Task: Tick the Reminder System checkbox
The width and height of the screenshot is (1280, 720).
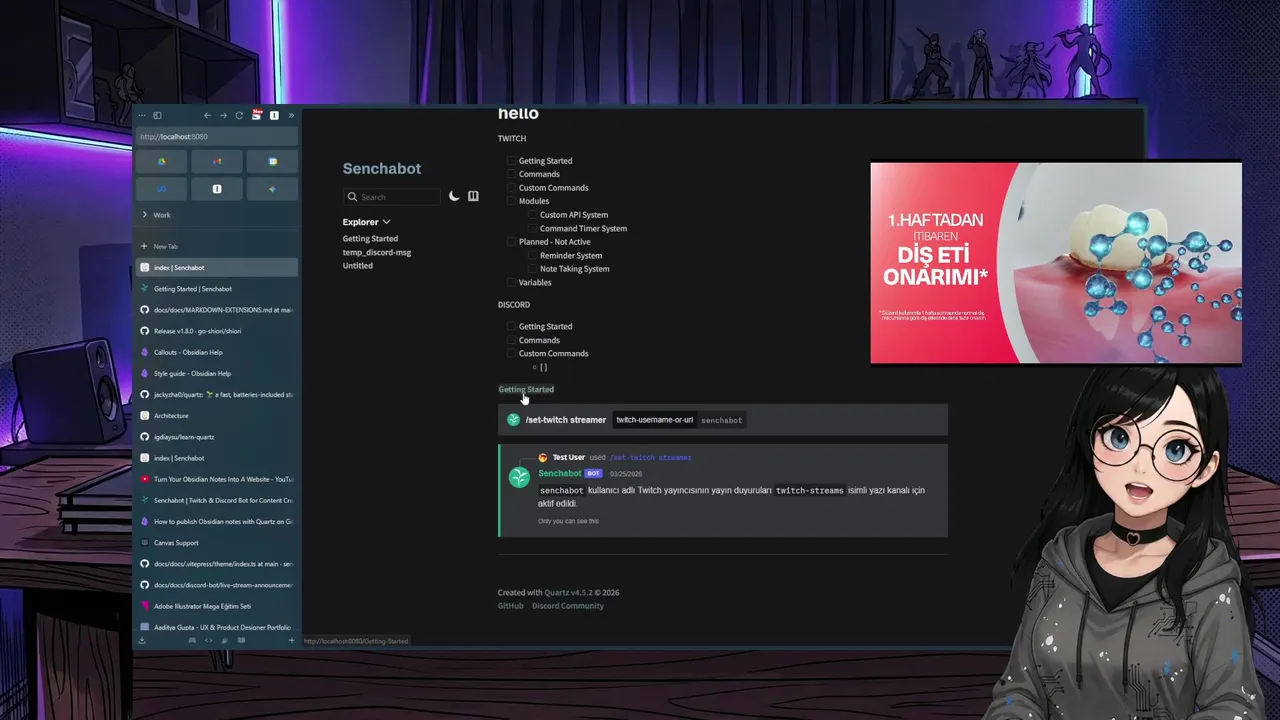Action: tap(533, 255)
